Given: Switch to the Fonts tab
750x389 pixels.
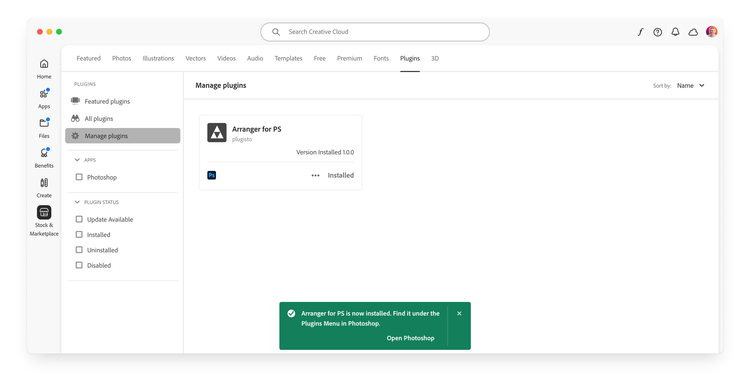Looking at the screenshot, I should [x=381, y=58].
